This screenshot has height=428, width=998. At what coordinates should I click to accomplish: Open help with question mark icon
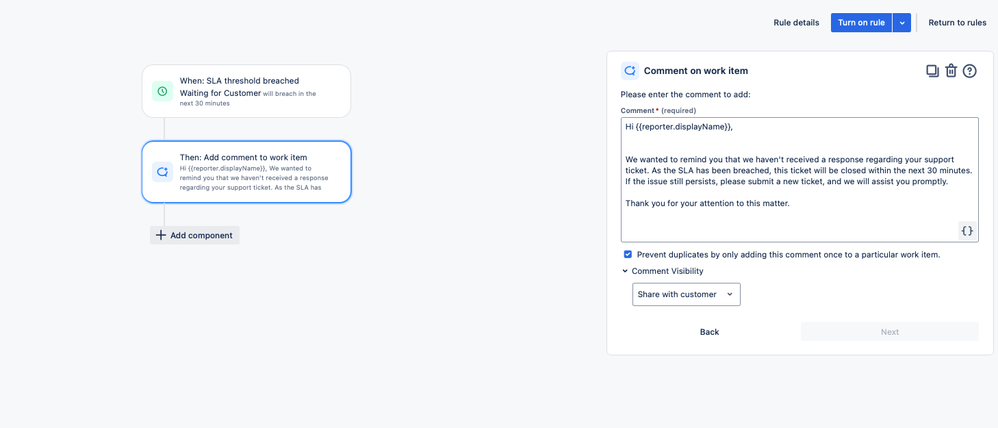tap(969, 71)
